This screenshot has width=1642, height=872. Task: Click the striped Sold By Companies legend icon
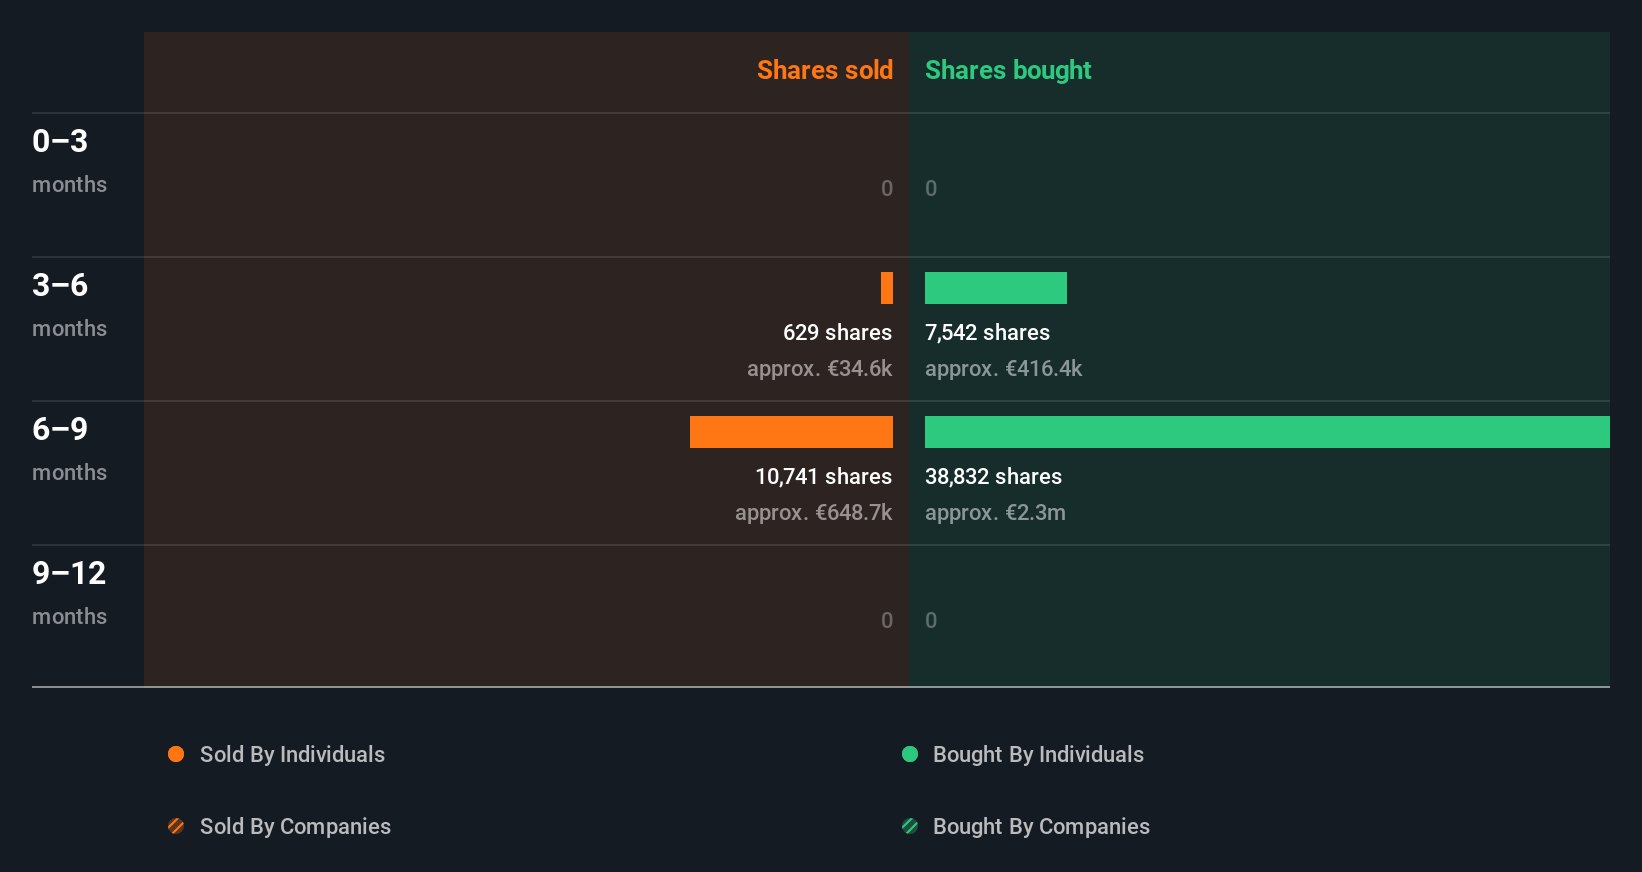click(x=176, y=826)
